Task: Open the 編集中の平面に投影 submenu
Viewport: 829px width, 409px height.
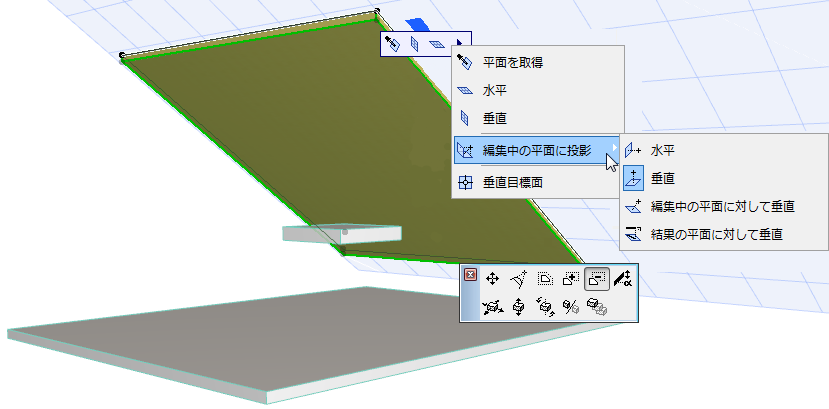Action: [x=537, y=150]
